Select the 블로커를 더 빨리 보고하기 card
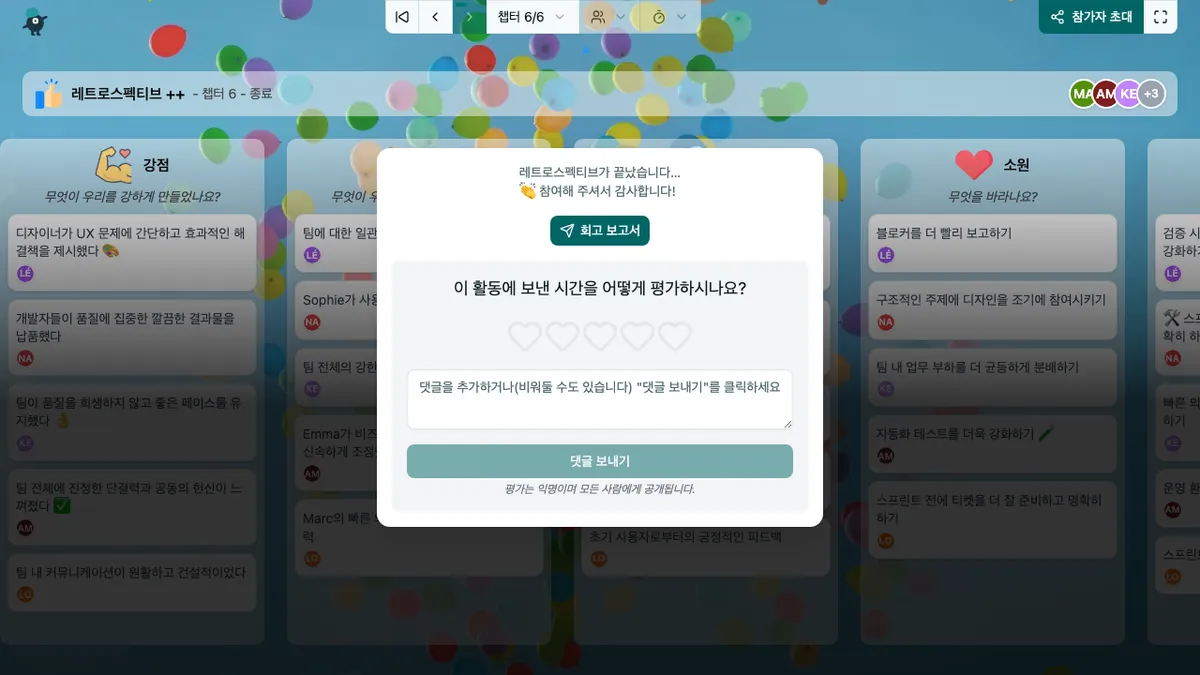 point(992,243)
